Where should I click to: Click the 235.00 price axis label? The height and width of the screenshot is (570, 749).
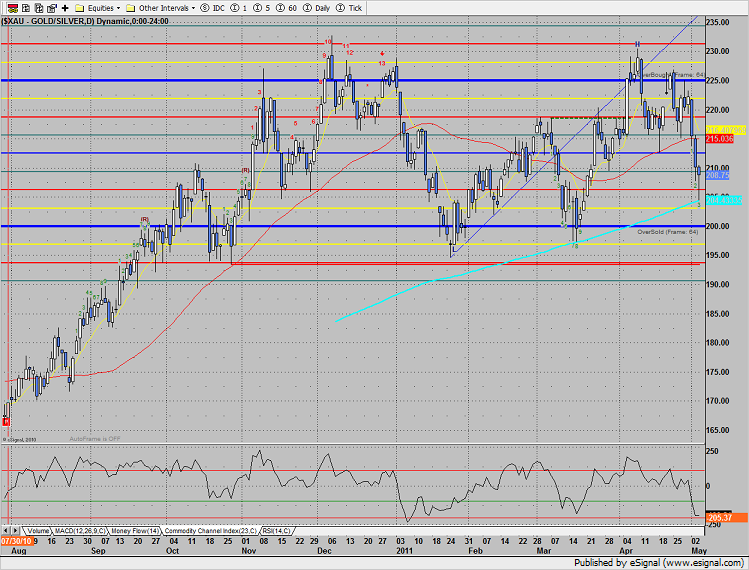pos(718,22)
